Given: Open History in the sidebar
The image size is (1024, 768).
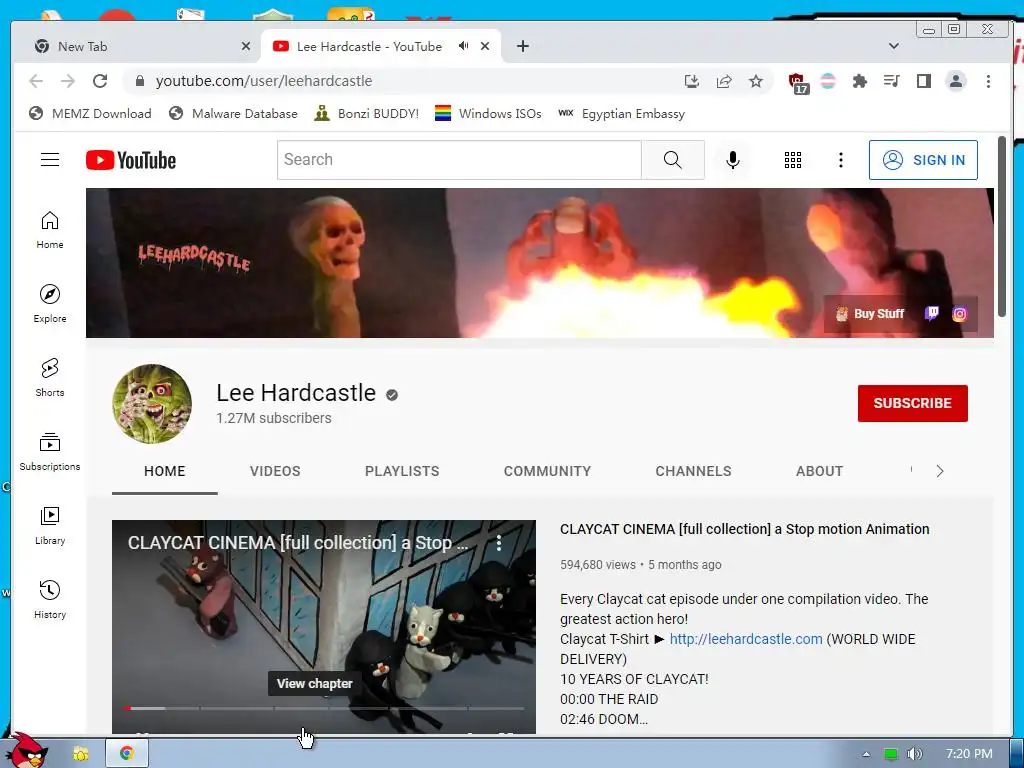Looking at the screenshot, I should (50, 600).
